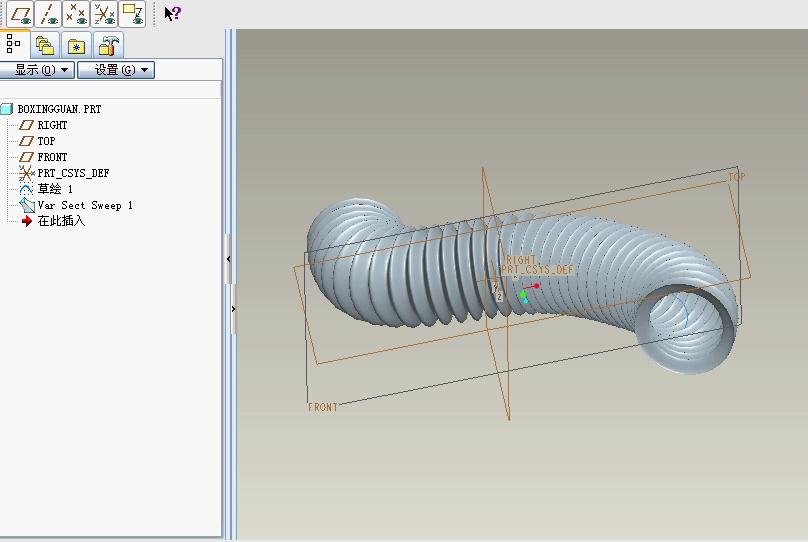This screenshot has height=542, width=808.
Task: Click the sweep icon beside Var Sect Sweep
Action: (27, 205)
